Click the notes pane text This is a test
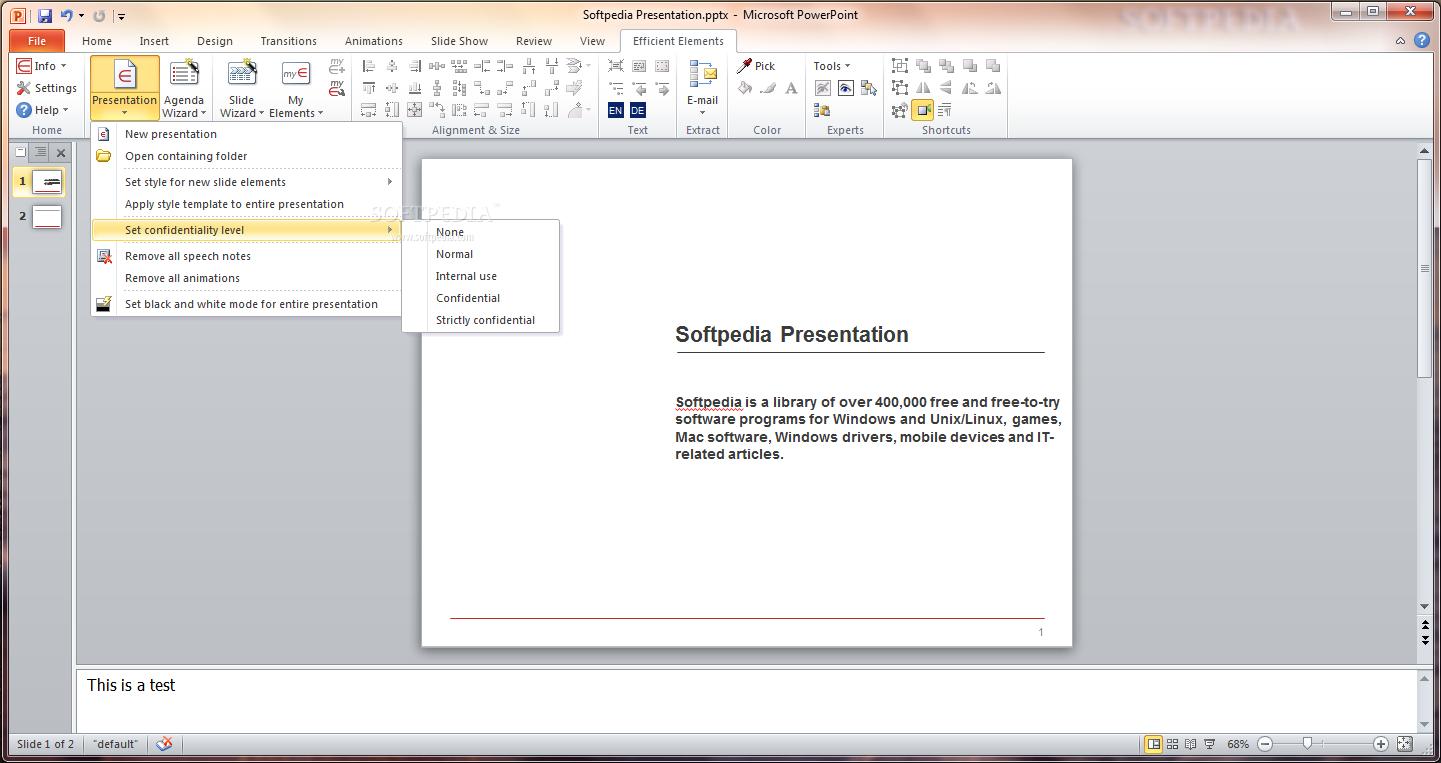Image resolution: width=1441 pixels, height=763 pixels. click(131, 685)
